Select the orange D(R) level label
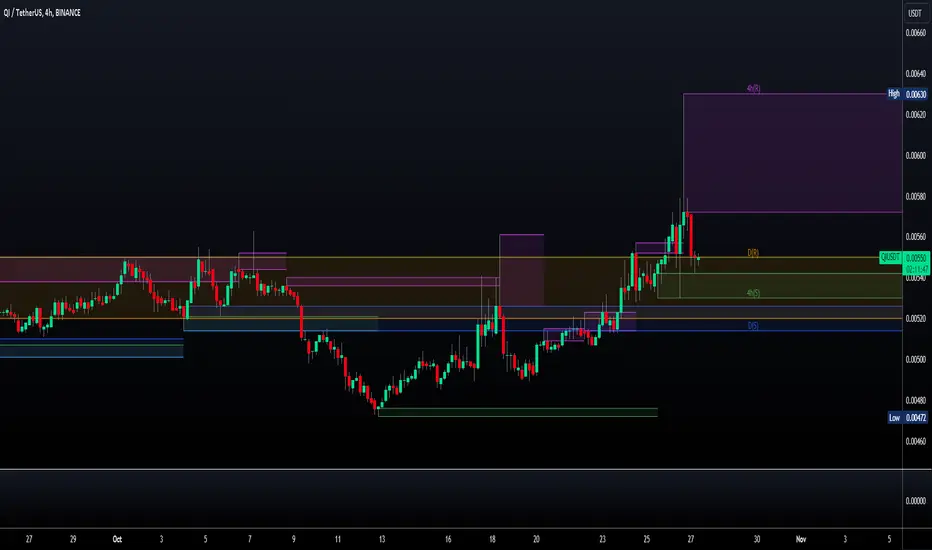 click(753, 253)
